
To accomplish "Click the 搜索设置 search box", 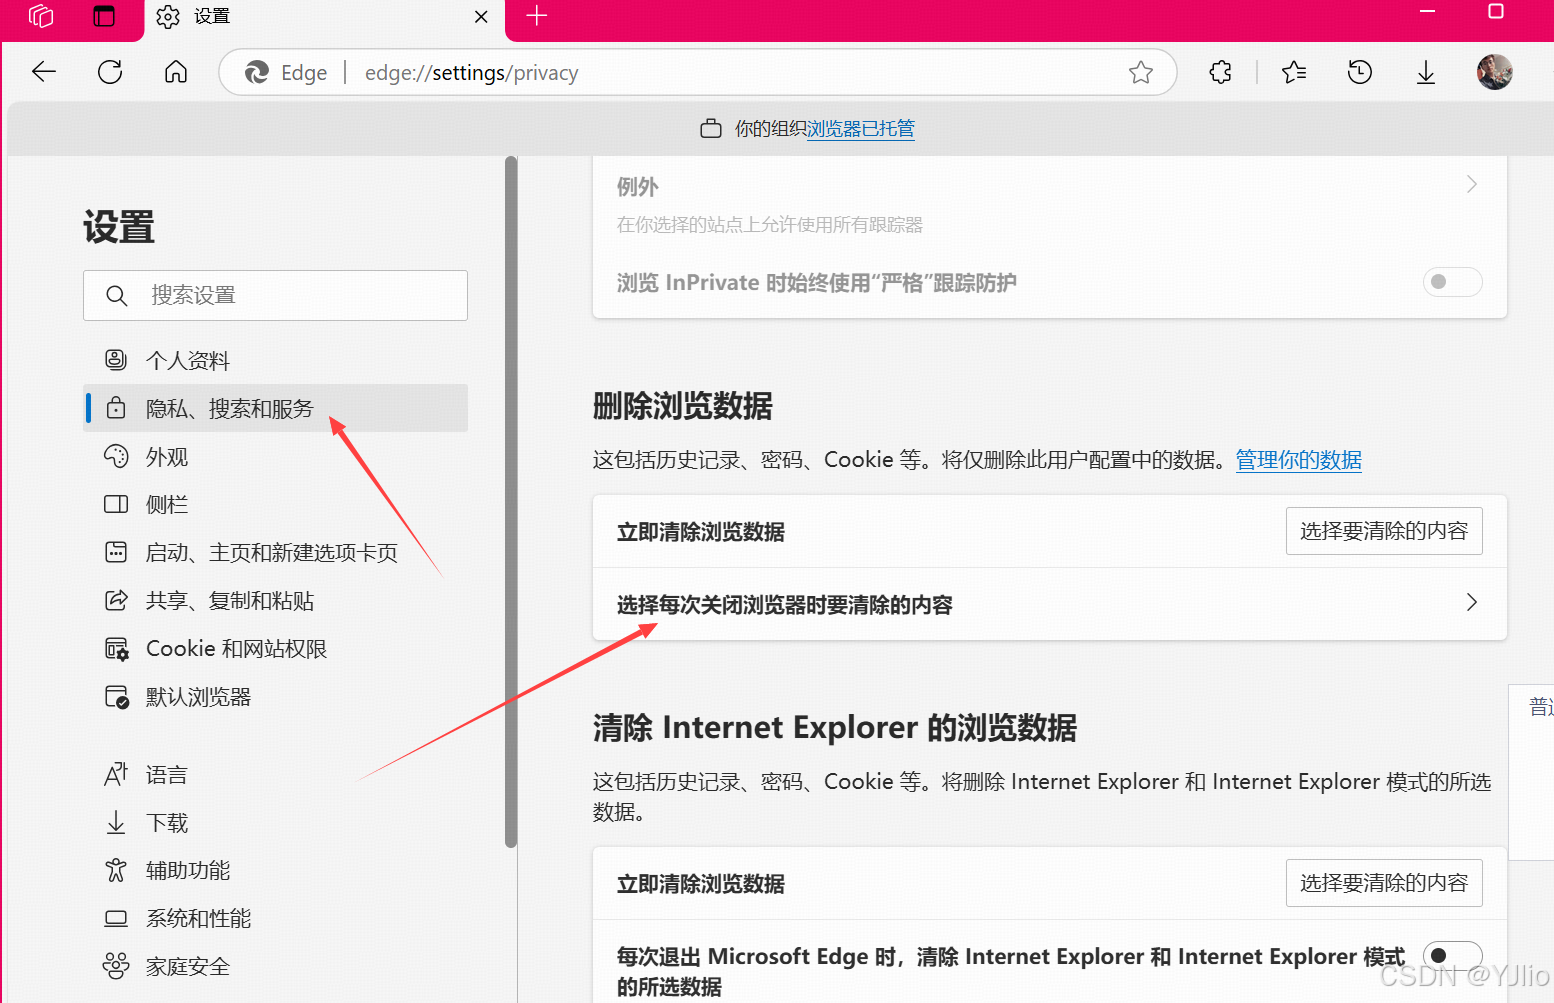I will [275, 295].
